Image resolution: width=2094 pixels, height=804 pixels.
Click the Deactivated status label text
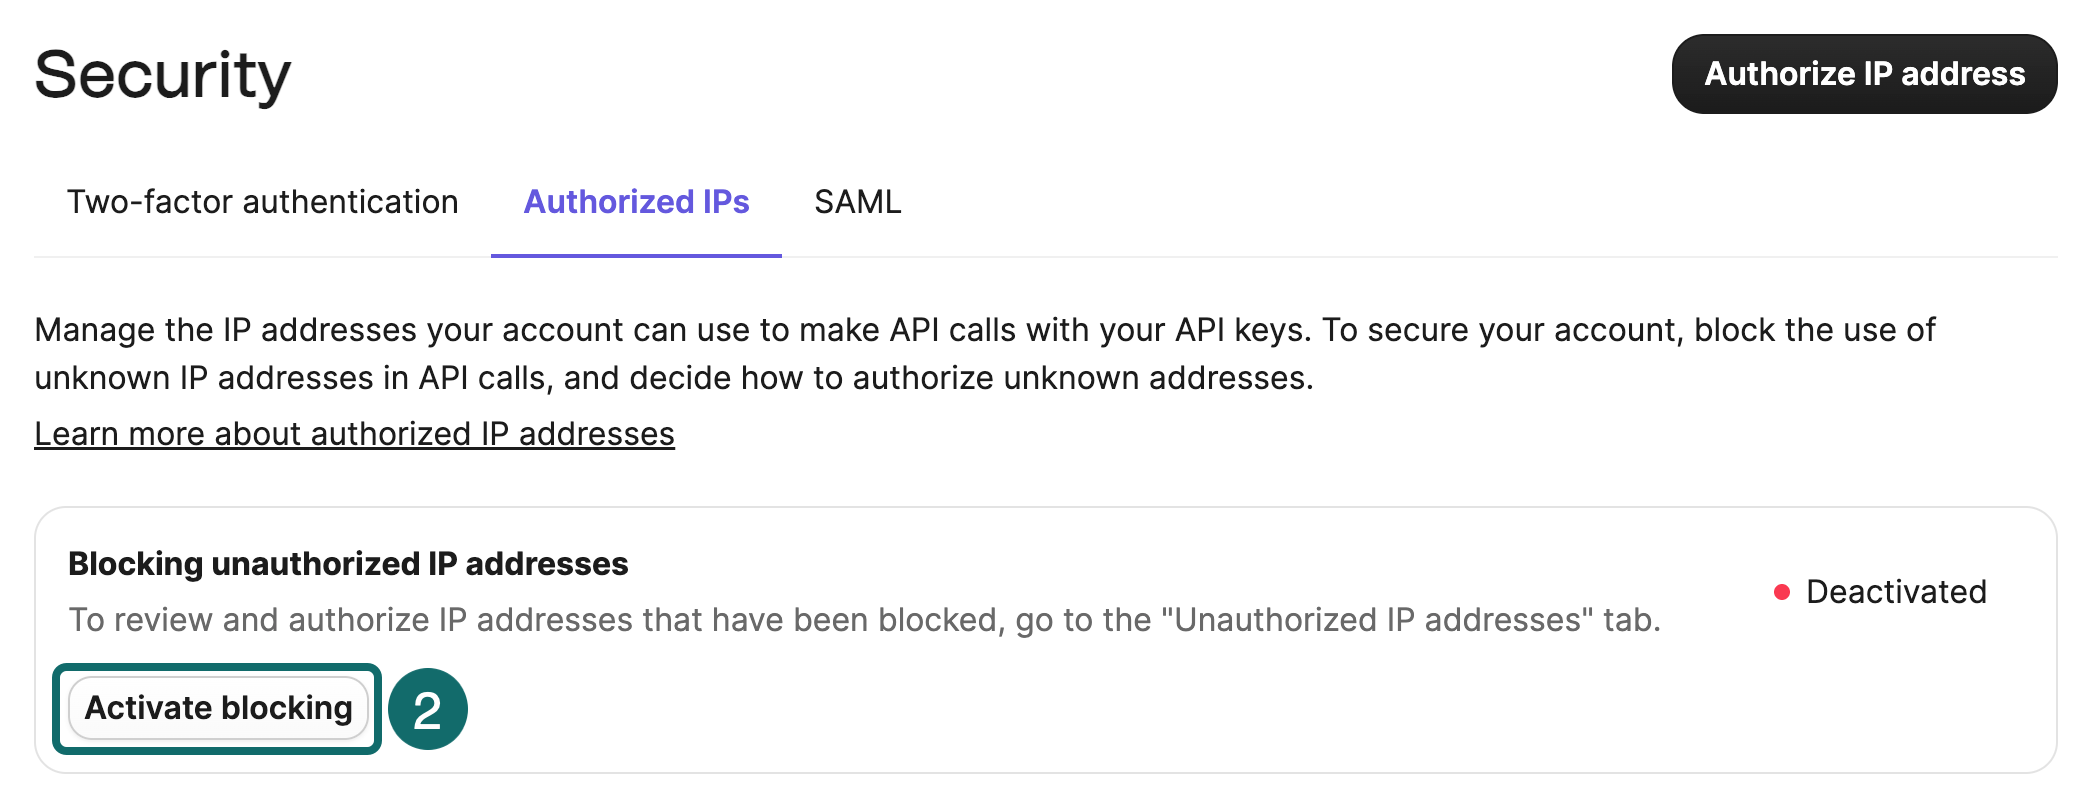coord(1895,591)
